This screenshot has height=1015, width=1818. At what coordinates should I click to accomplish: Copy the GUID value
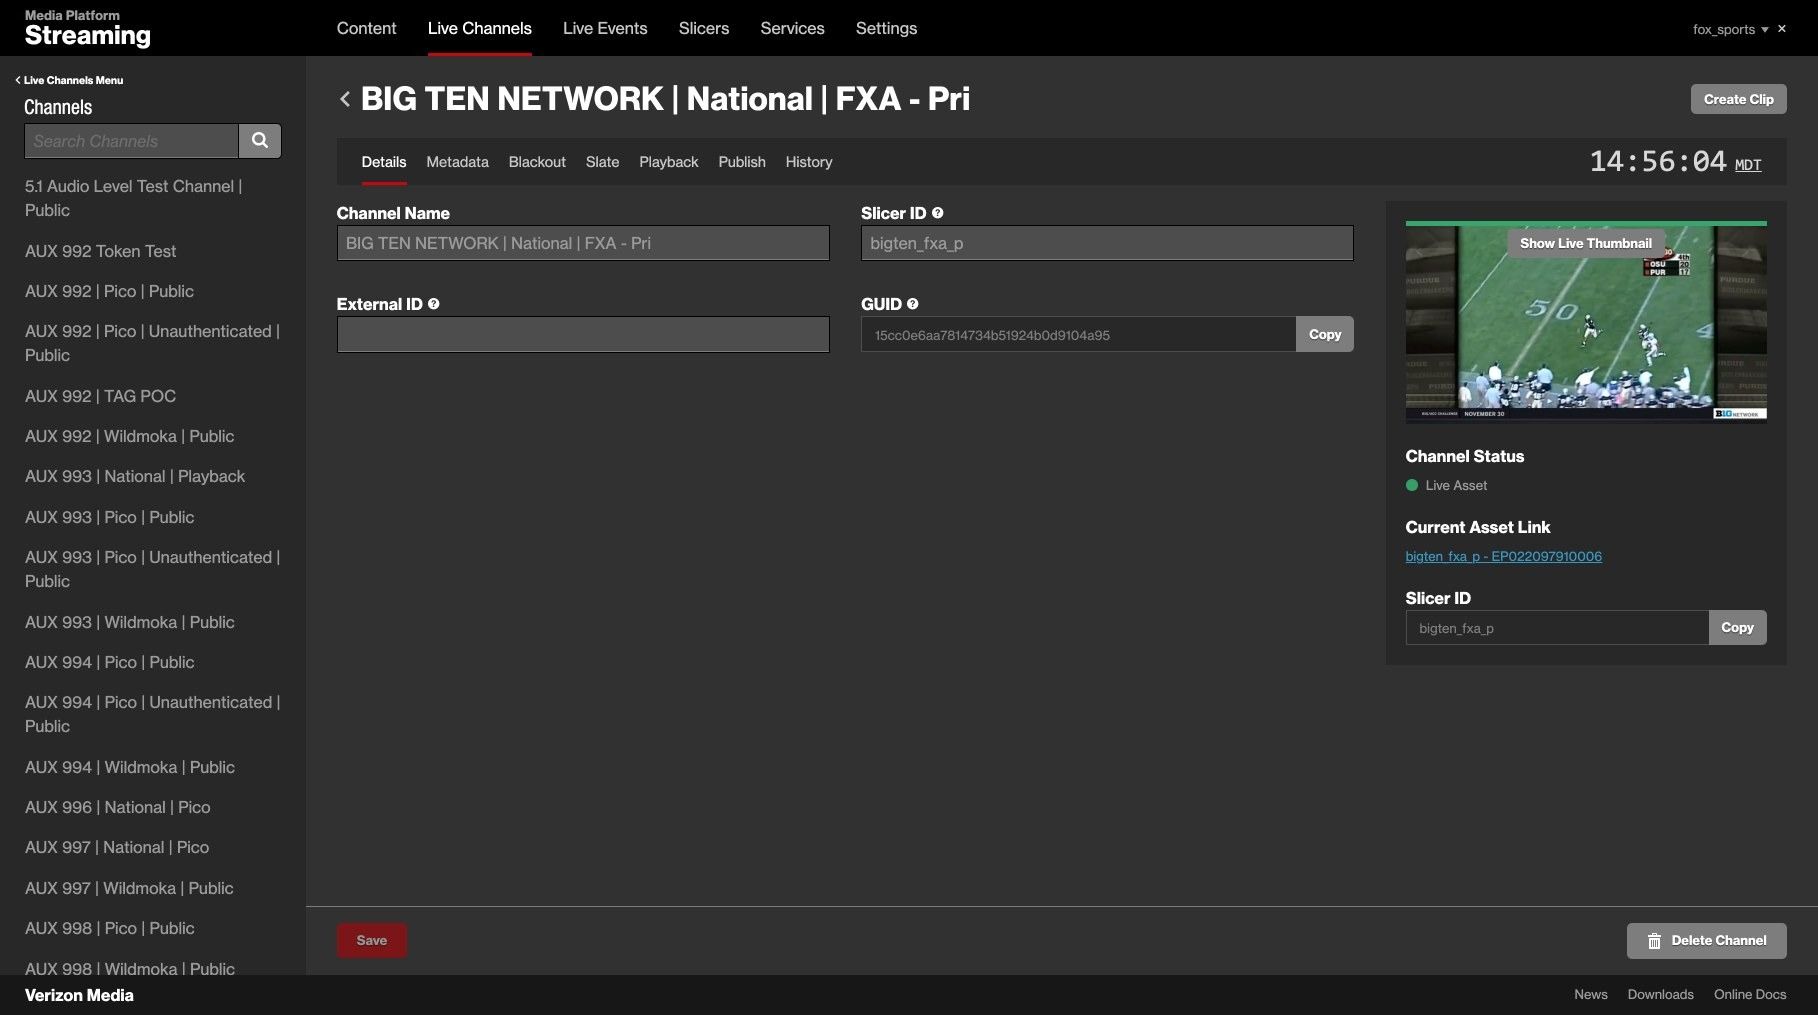click(1325, 334)
